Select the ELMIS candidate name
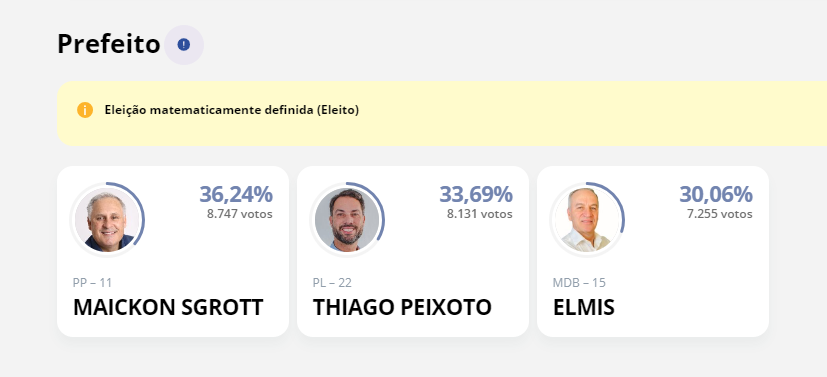Screen dimensions: 827x377 point(583,307)
